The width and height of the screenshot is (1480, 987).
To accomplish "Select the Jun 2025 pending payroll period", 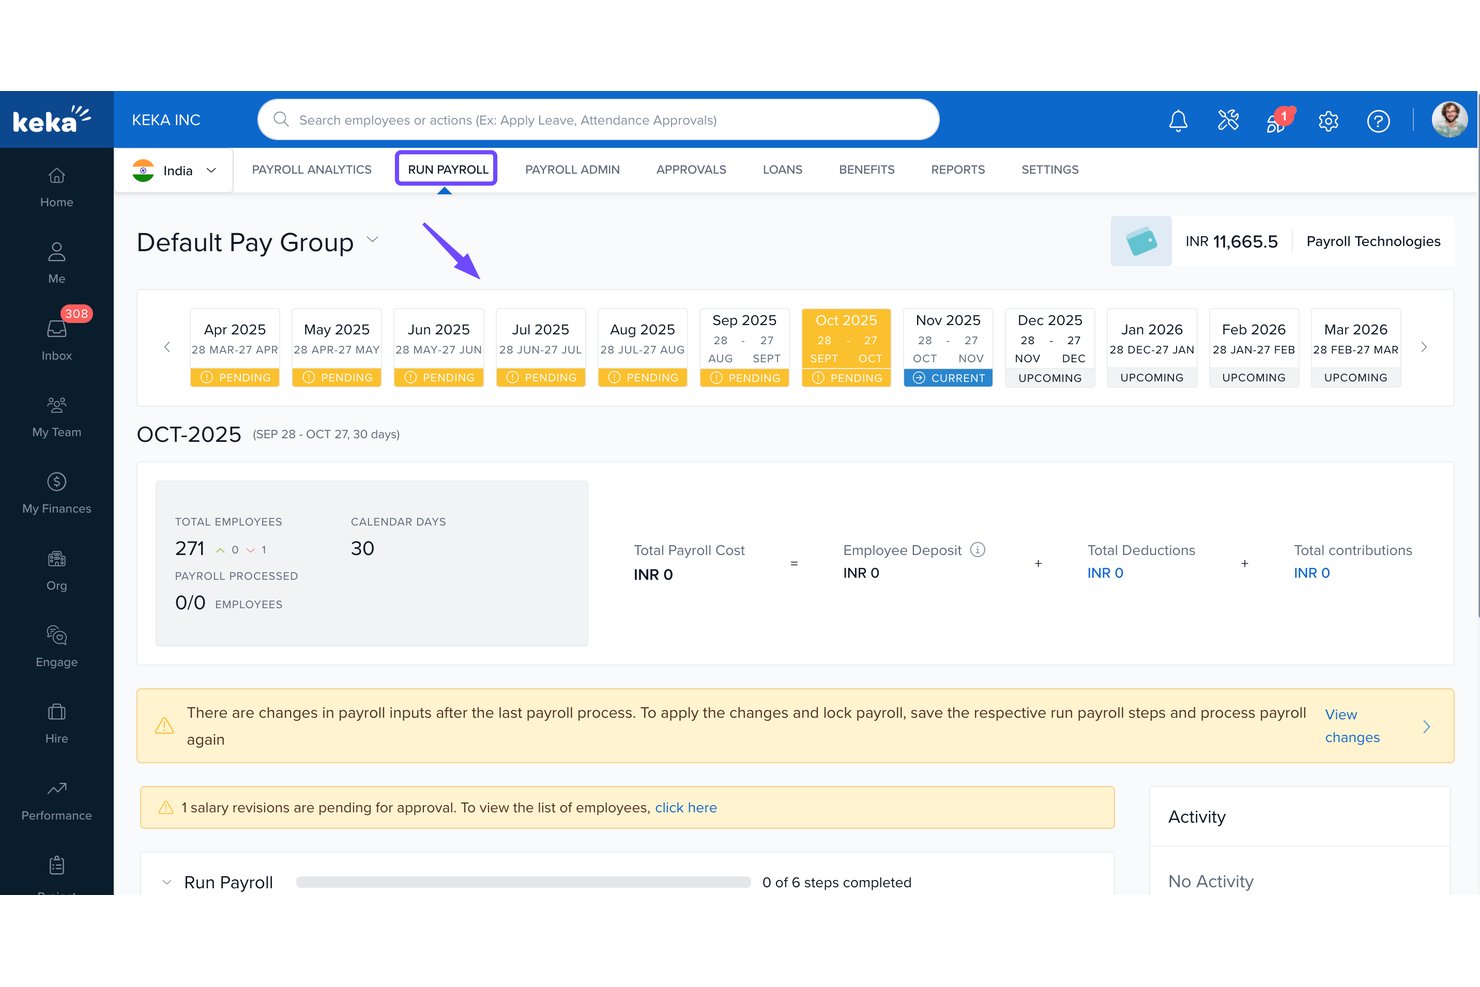I will pyautogui.click(x=439, y=348).
